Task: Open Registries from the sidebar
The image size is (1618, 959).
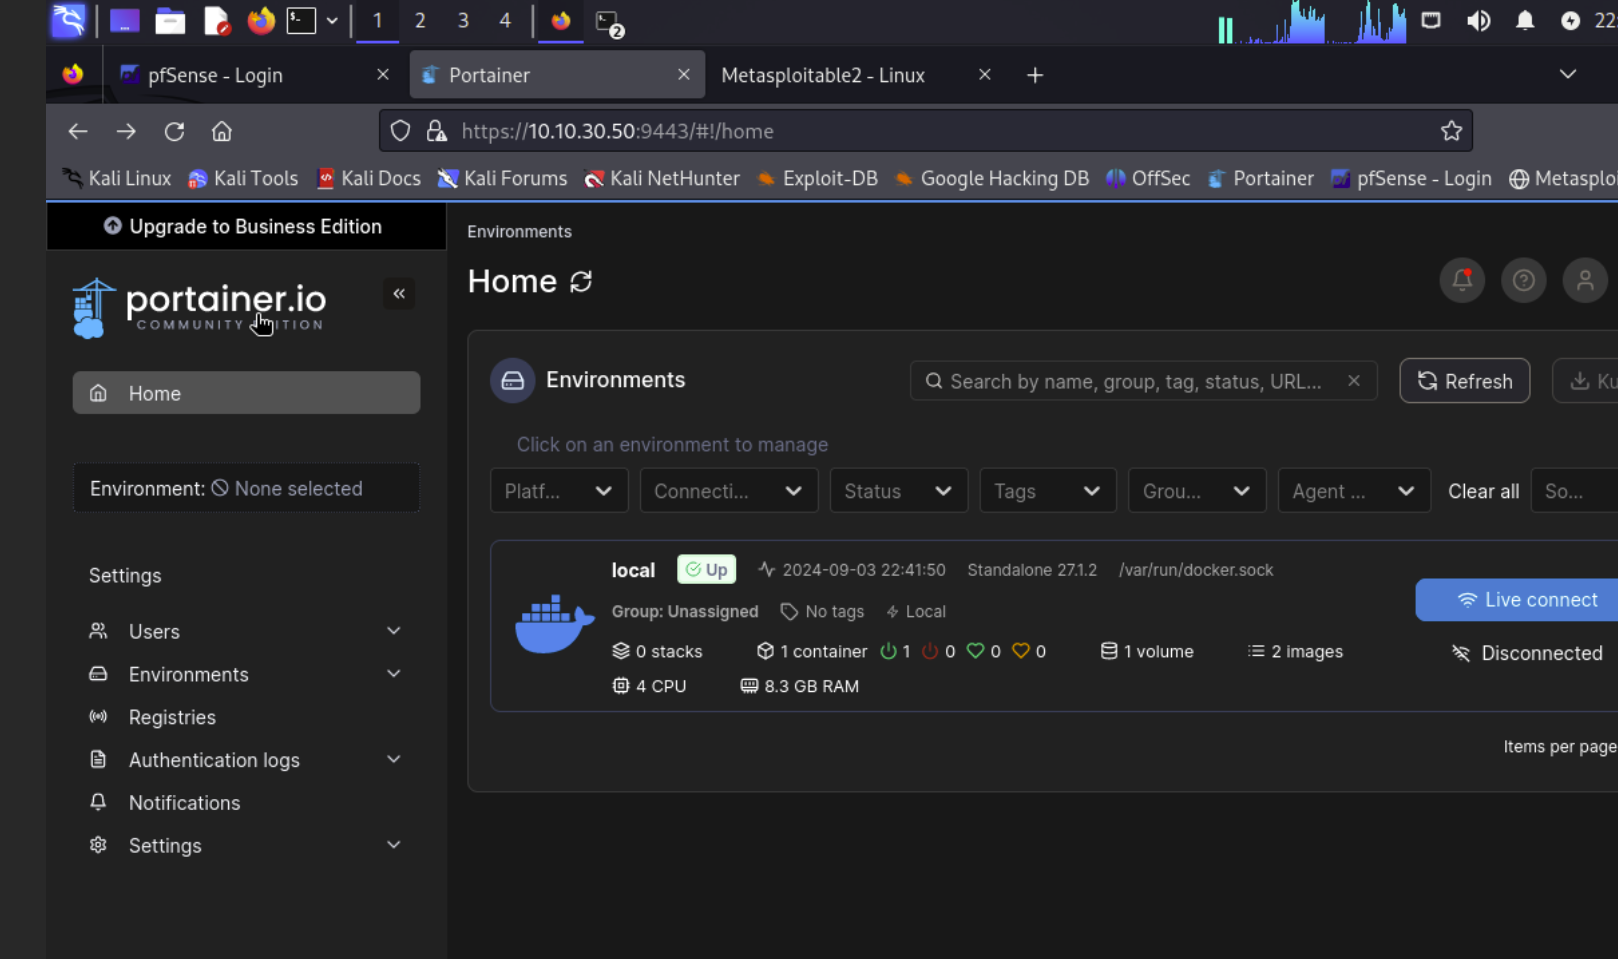Action: (x=171, y=717)
